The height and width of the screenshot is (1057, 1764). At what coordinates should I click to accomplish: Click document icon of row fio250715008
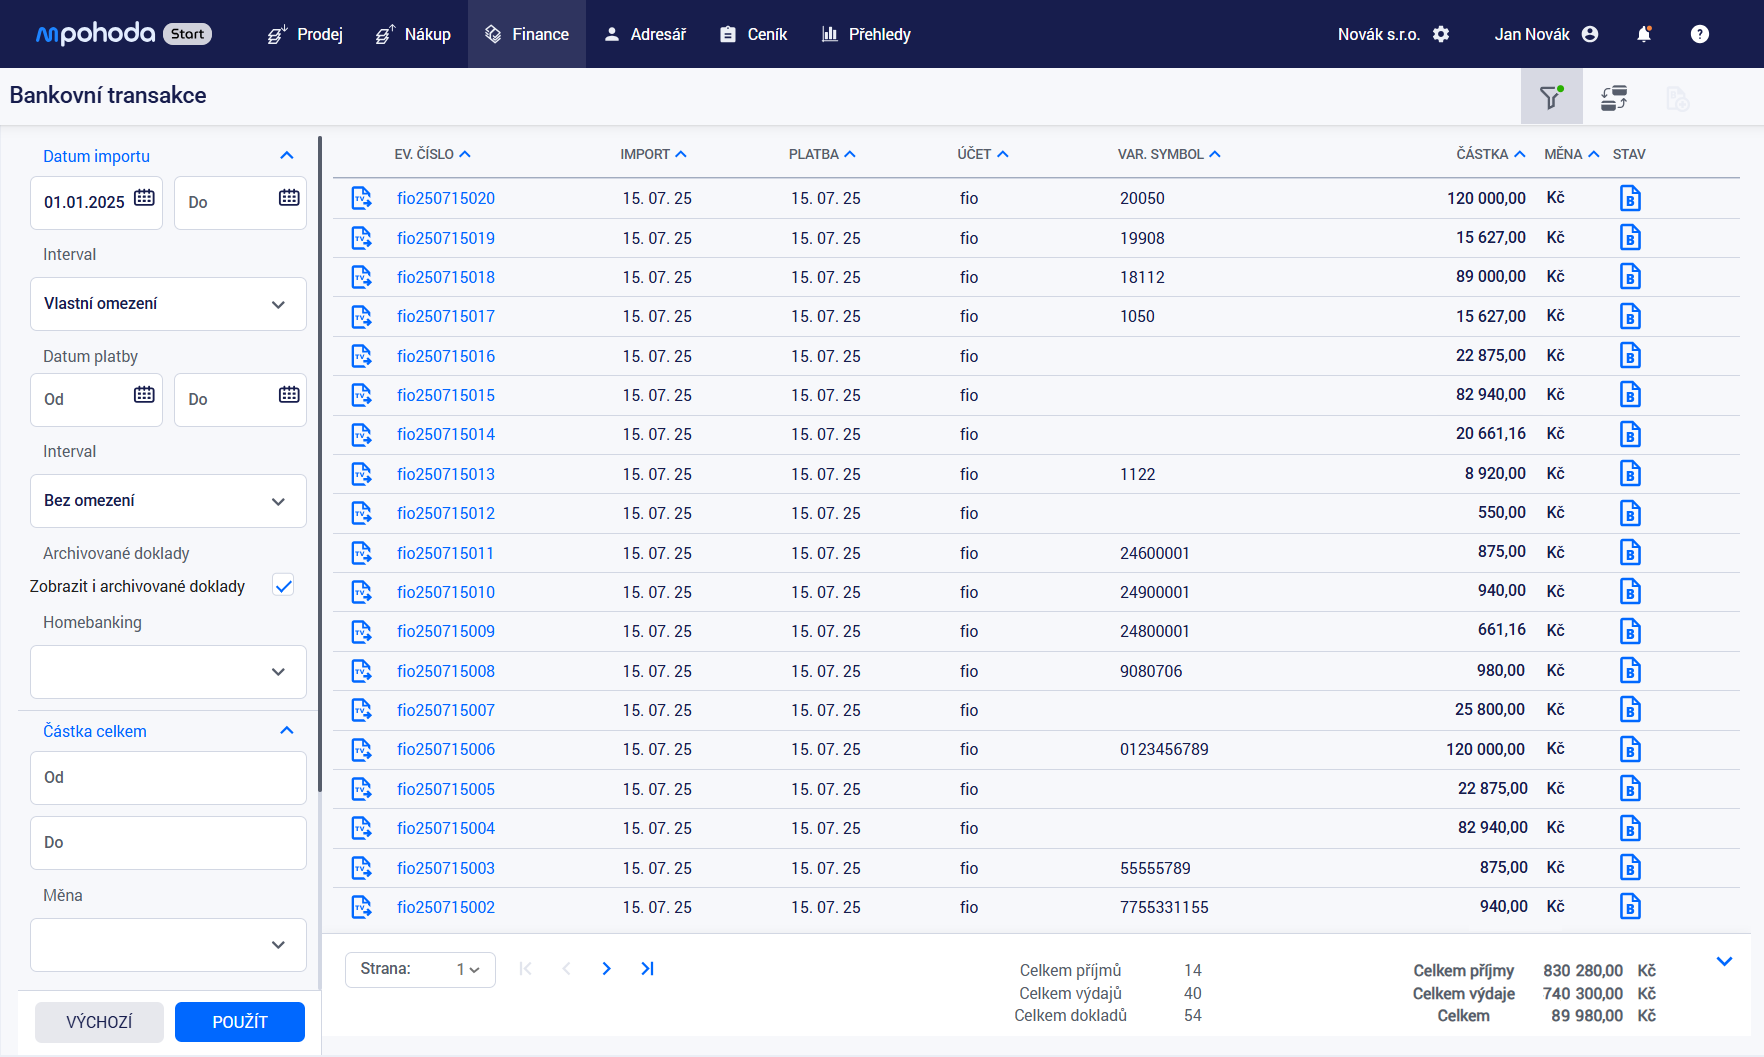pos(361,671)
